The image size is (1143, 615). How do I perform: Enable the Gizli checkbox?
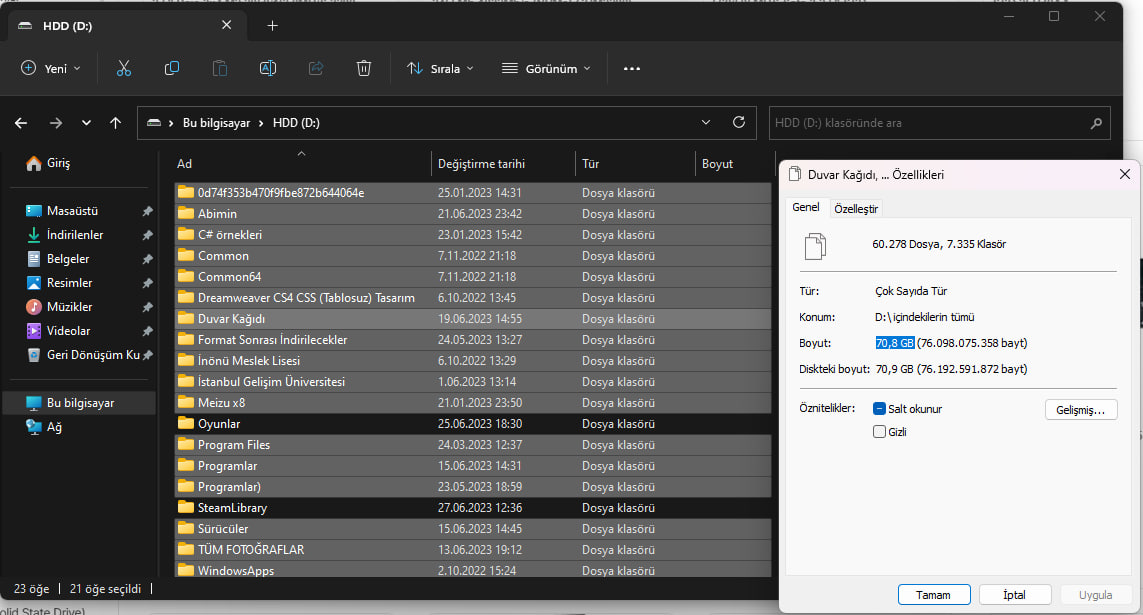click(879, 432)
